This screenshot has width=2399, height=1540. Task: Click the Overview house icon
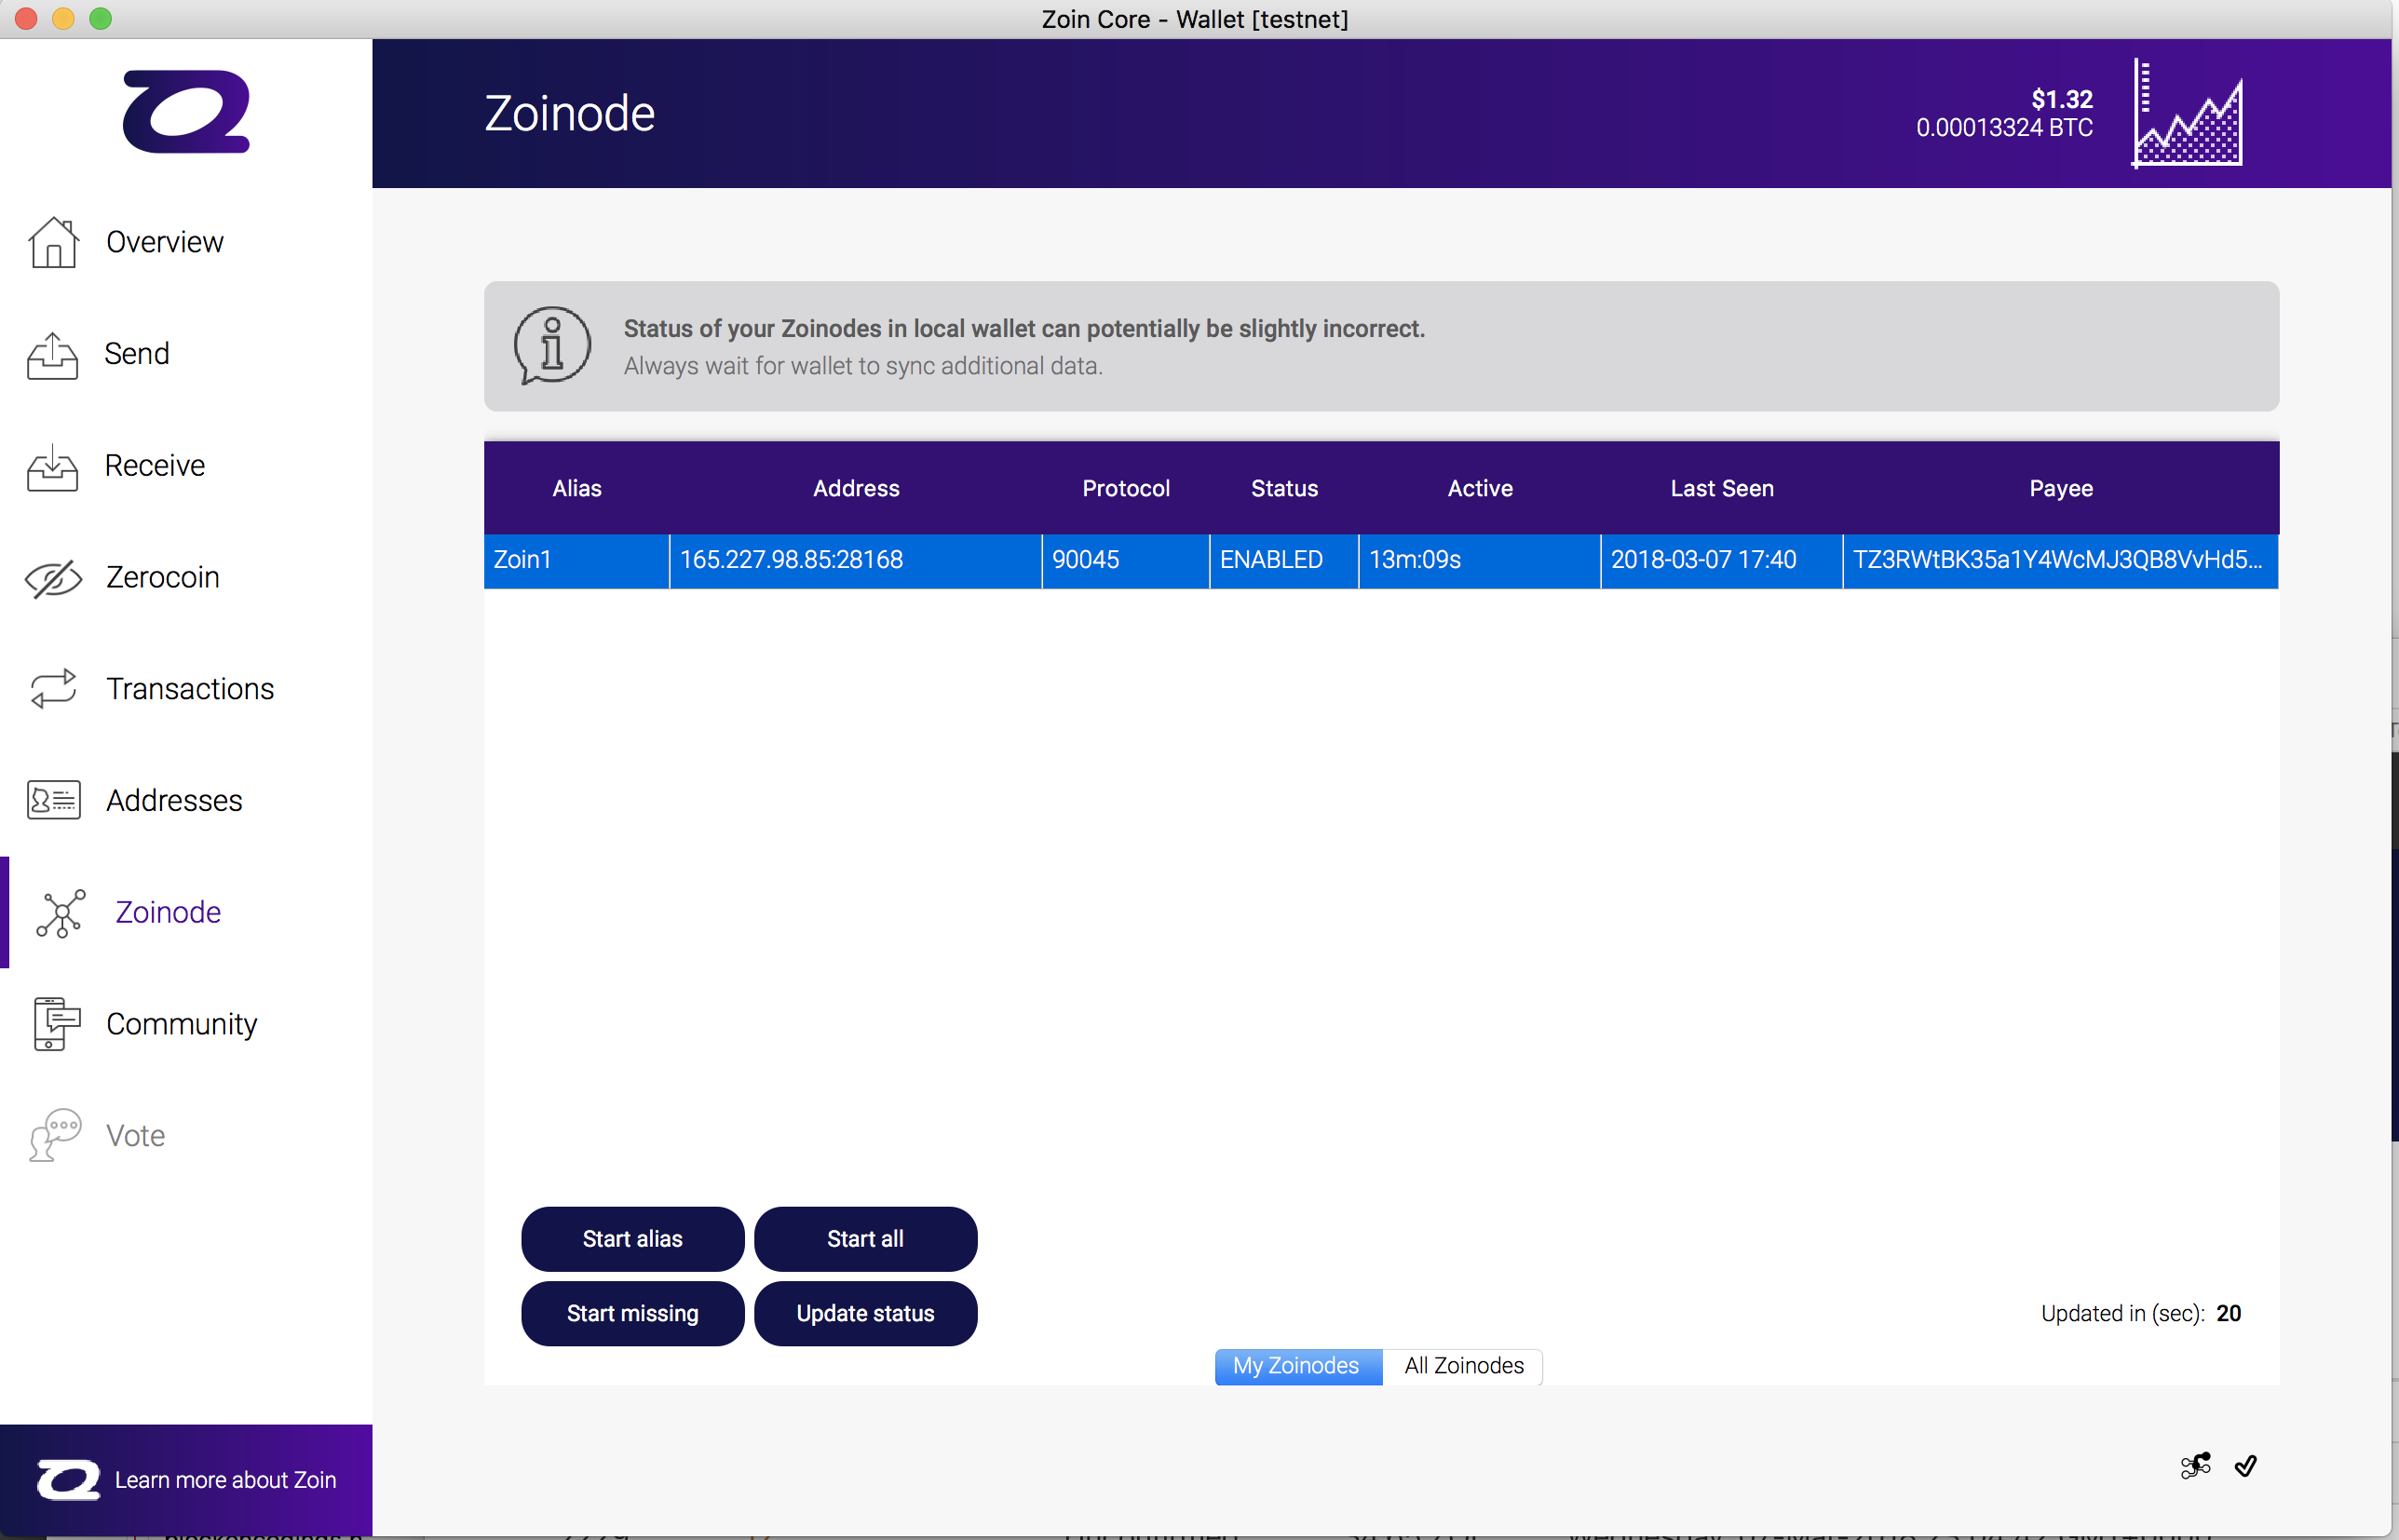click(x=53, y=242)
